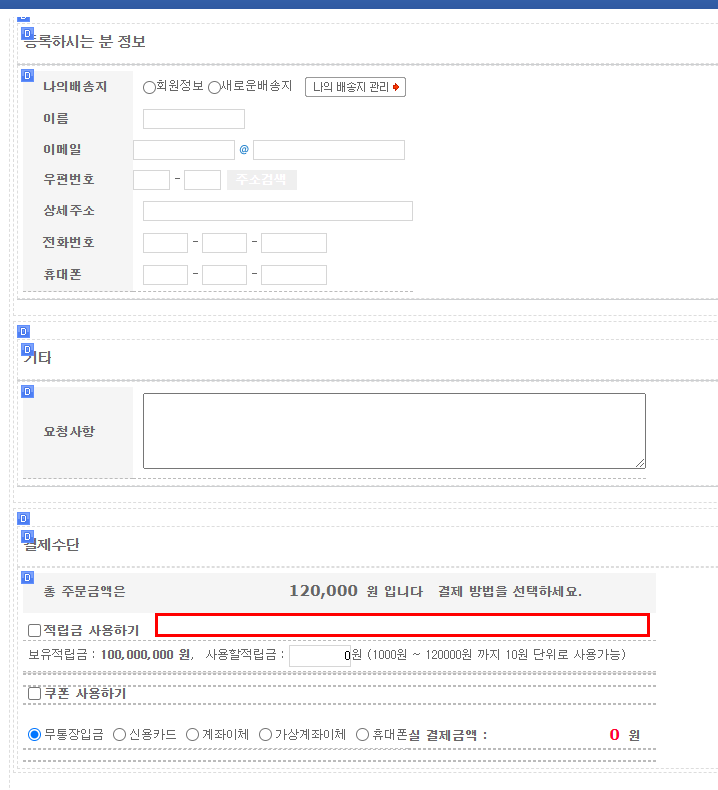Screen dimensions: 718x790
Task: Click the 상세주소 input field
Action: pos(277,211)
